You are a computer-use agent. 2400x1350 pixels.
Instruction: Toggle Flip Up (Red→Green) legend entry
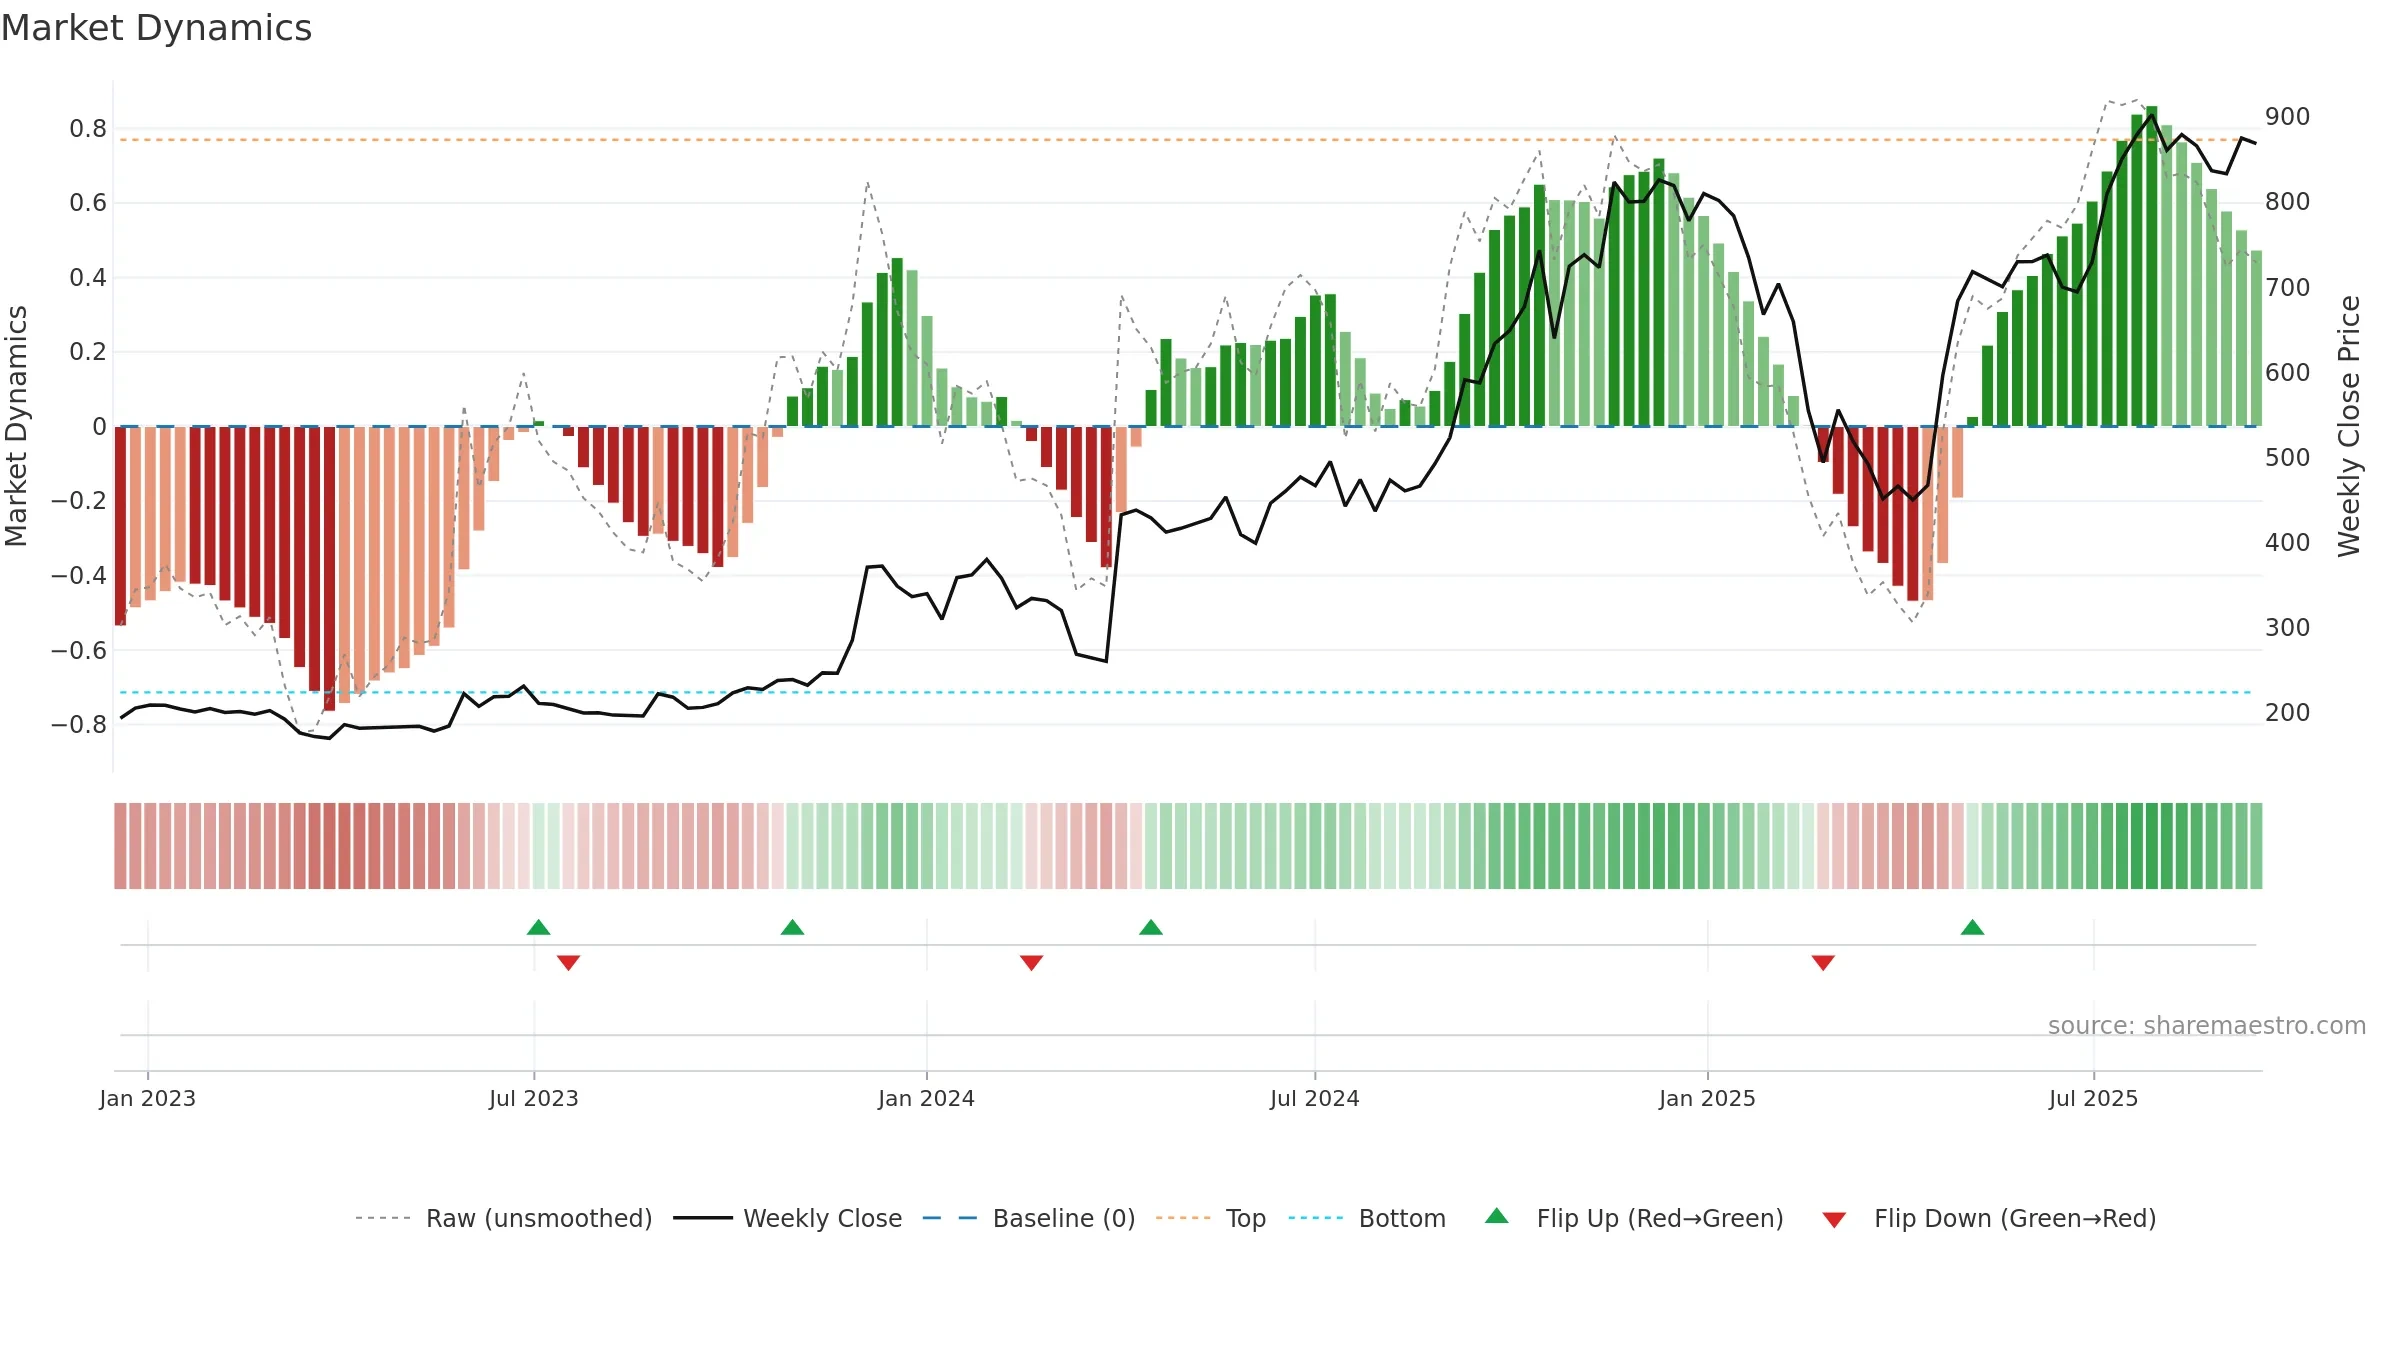click(x=1634, y=1218)
